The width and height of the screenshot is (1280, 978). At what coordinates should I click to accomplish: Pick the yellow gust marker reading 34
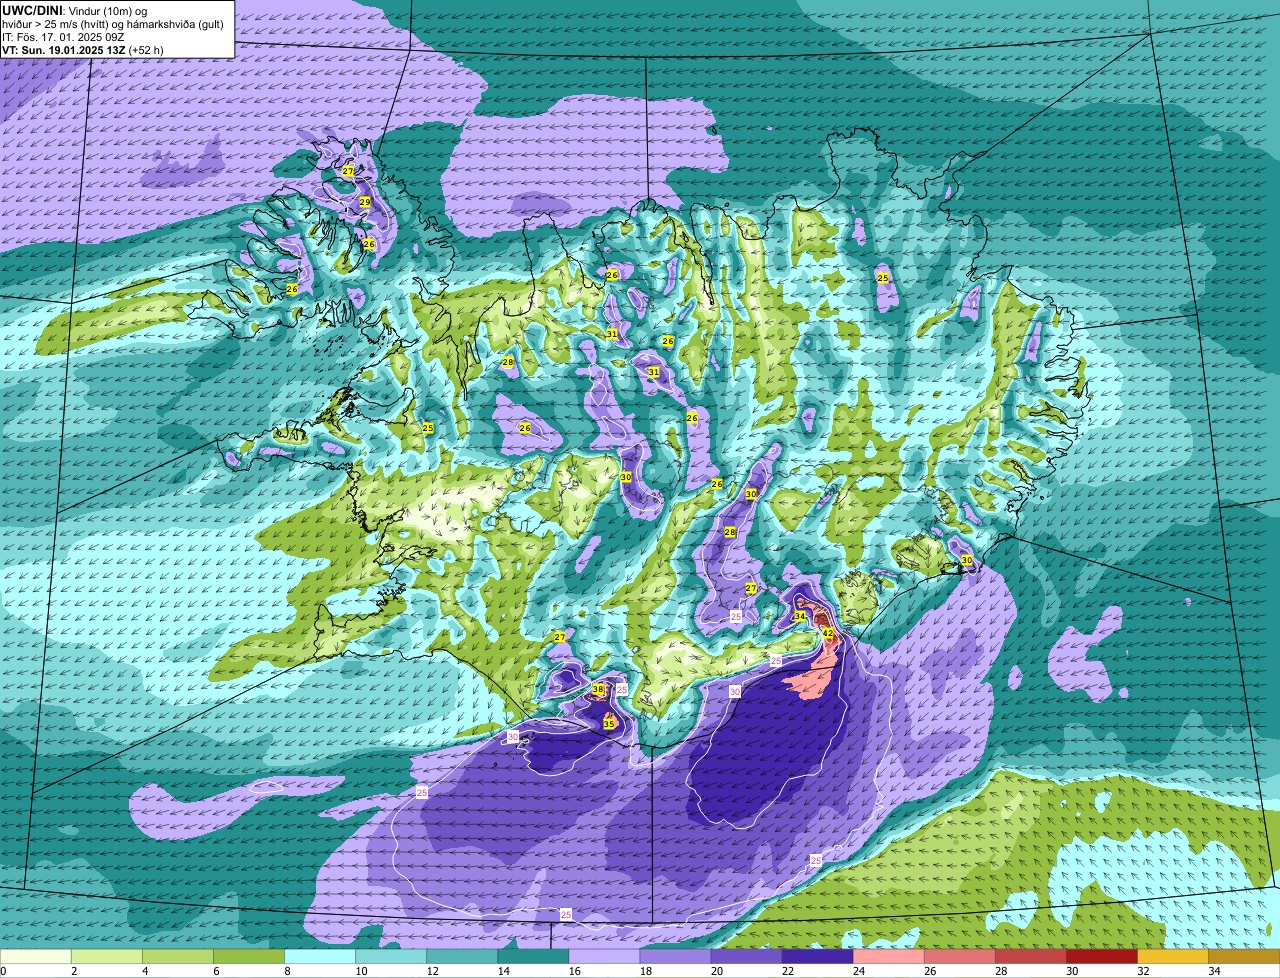click(x=799, y=616)
